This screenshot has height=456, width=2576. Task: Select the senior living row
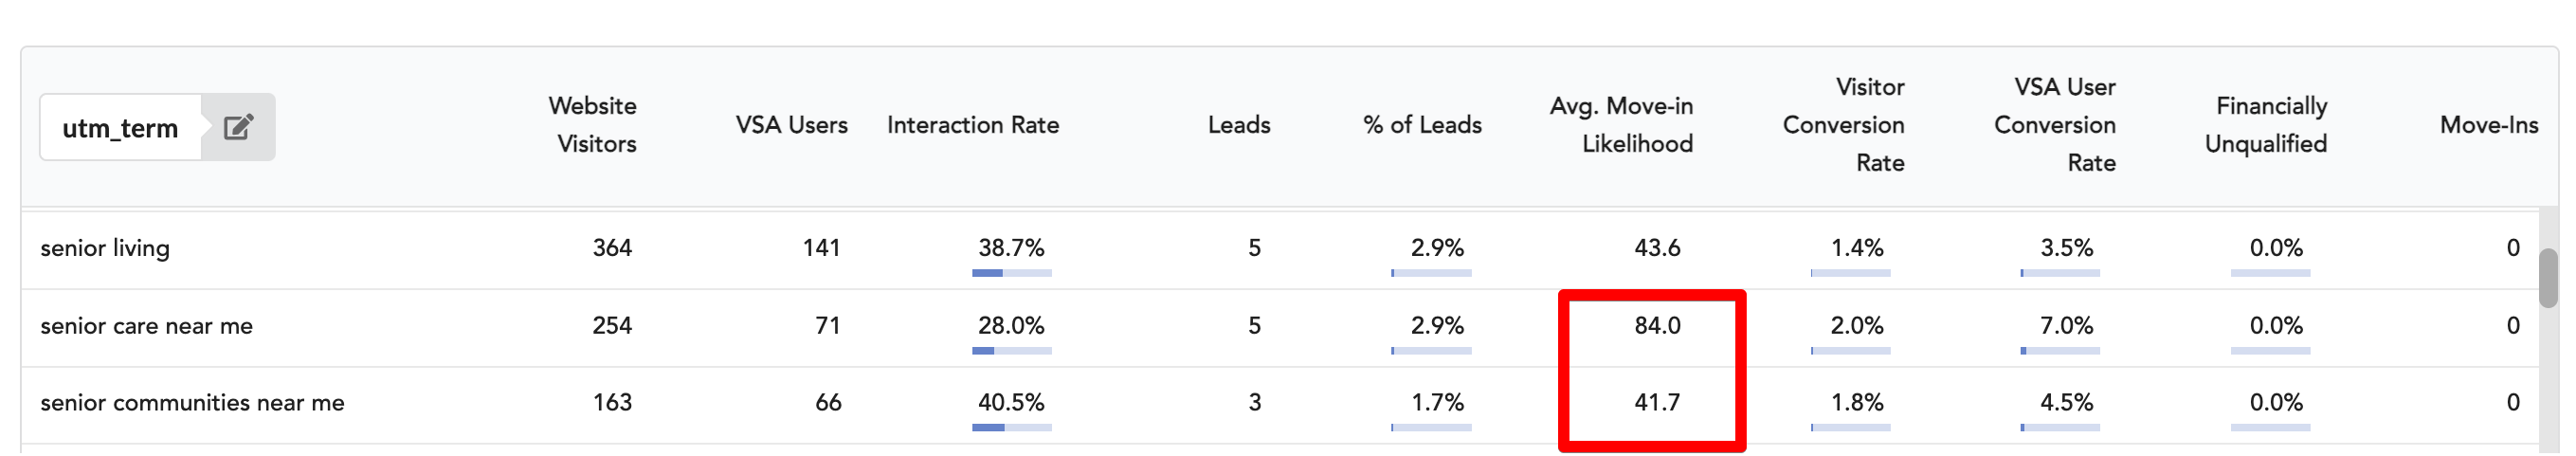[x=1280, y=249]
